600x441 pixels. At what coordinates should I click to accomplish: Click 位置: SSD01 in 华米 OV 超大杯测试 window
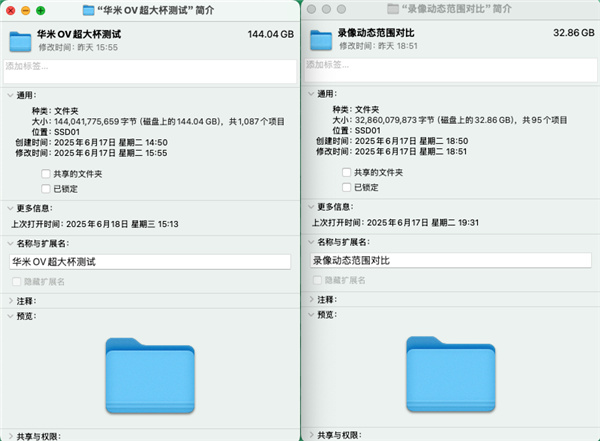[x=56, y=132]
